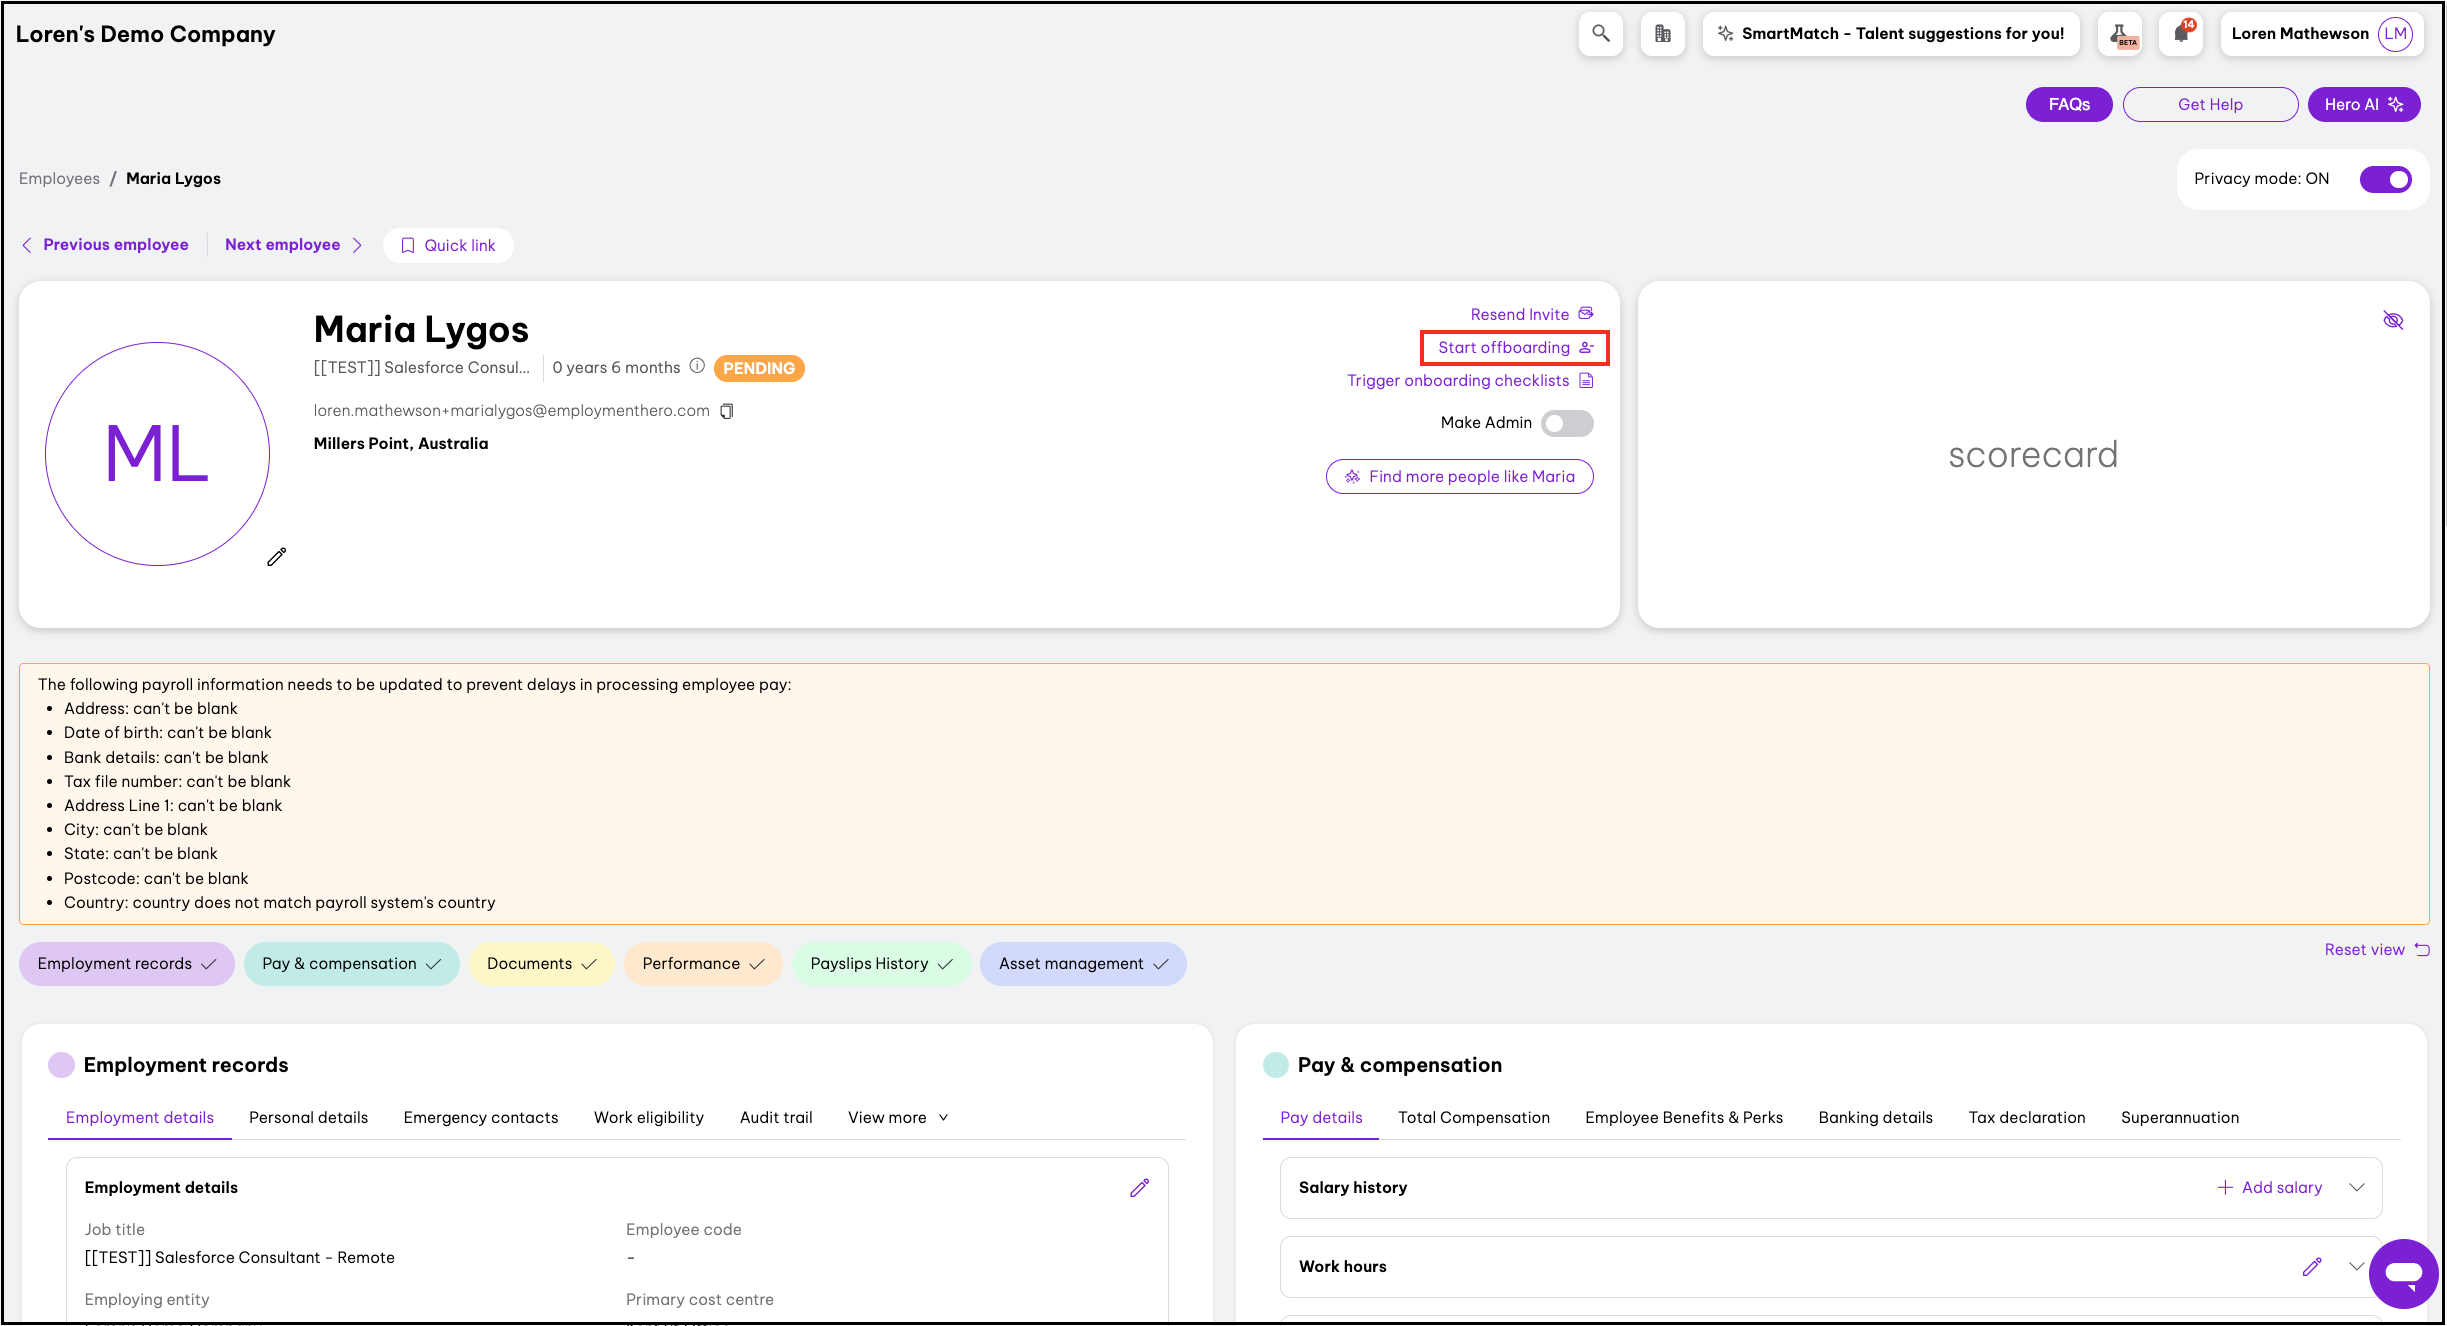Copy the employee email address icon
This screenshot has width=2447, height=1326.
tap(727, 411)
